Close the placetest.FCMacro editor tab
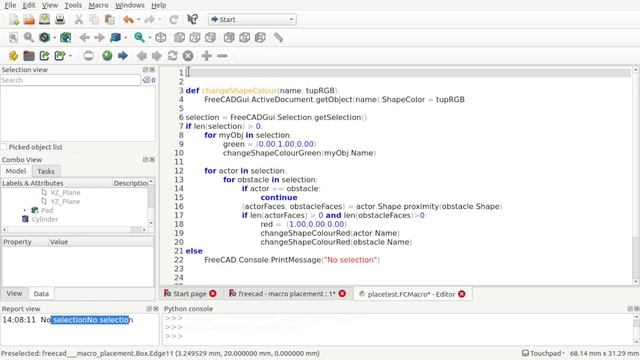640x360 pixels. tap(462, 294)
